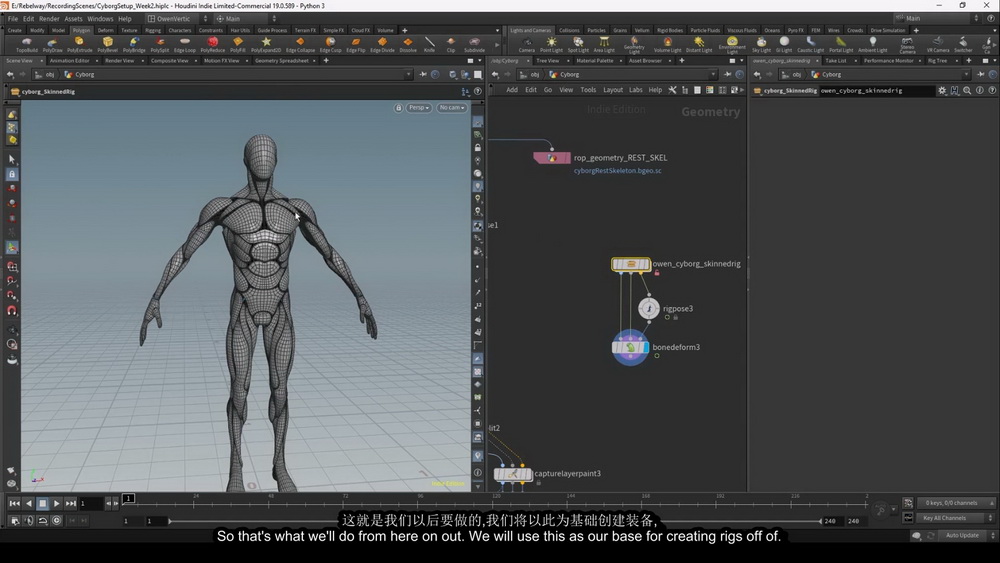Open the Persp viewport dropdown
1000x563 pixels.
click(419, 108)
